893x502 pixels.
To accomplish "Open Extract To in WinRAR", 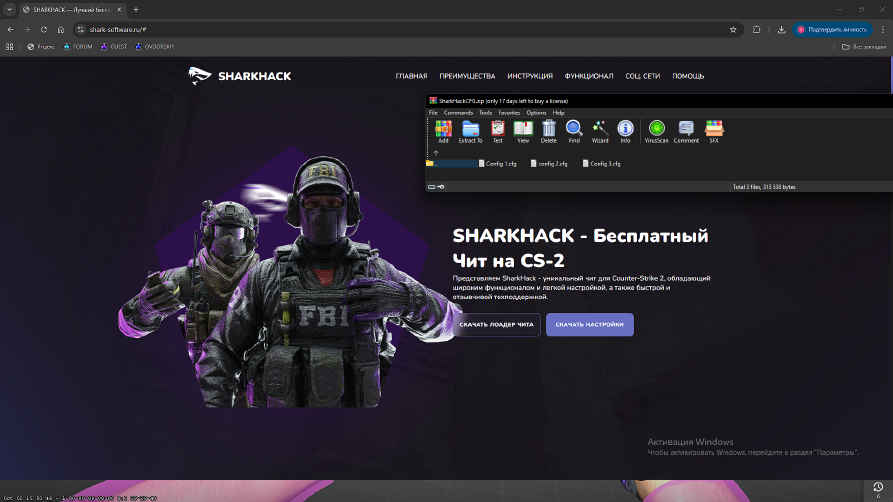I will tap(471, 131).
